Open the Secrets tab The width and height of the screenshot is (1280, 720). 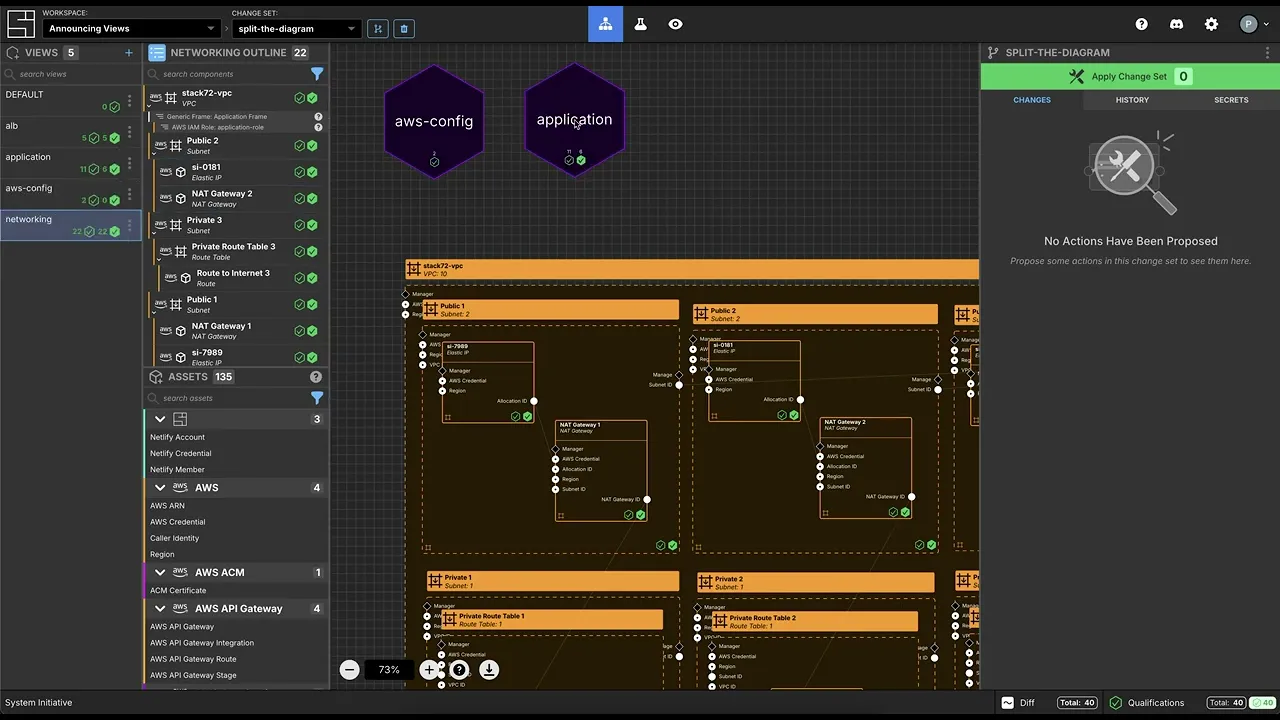(x=1231, y=100)
